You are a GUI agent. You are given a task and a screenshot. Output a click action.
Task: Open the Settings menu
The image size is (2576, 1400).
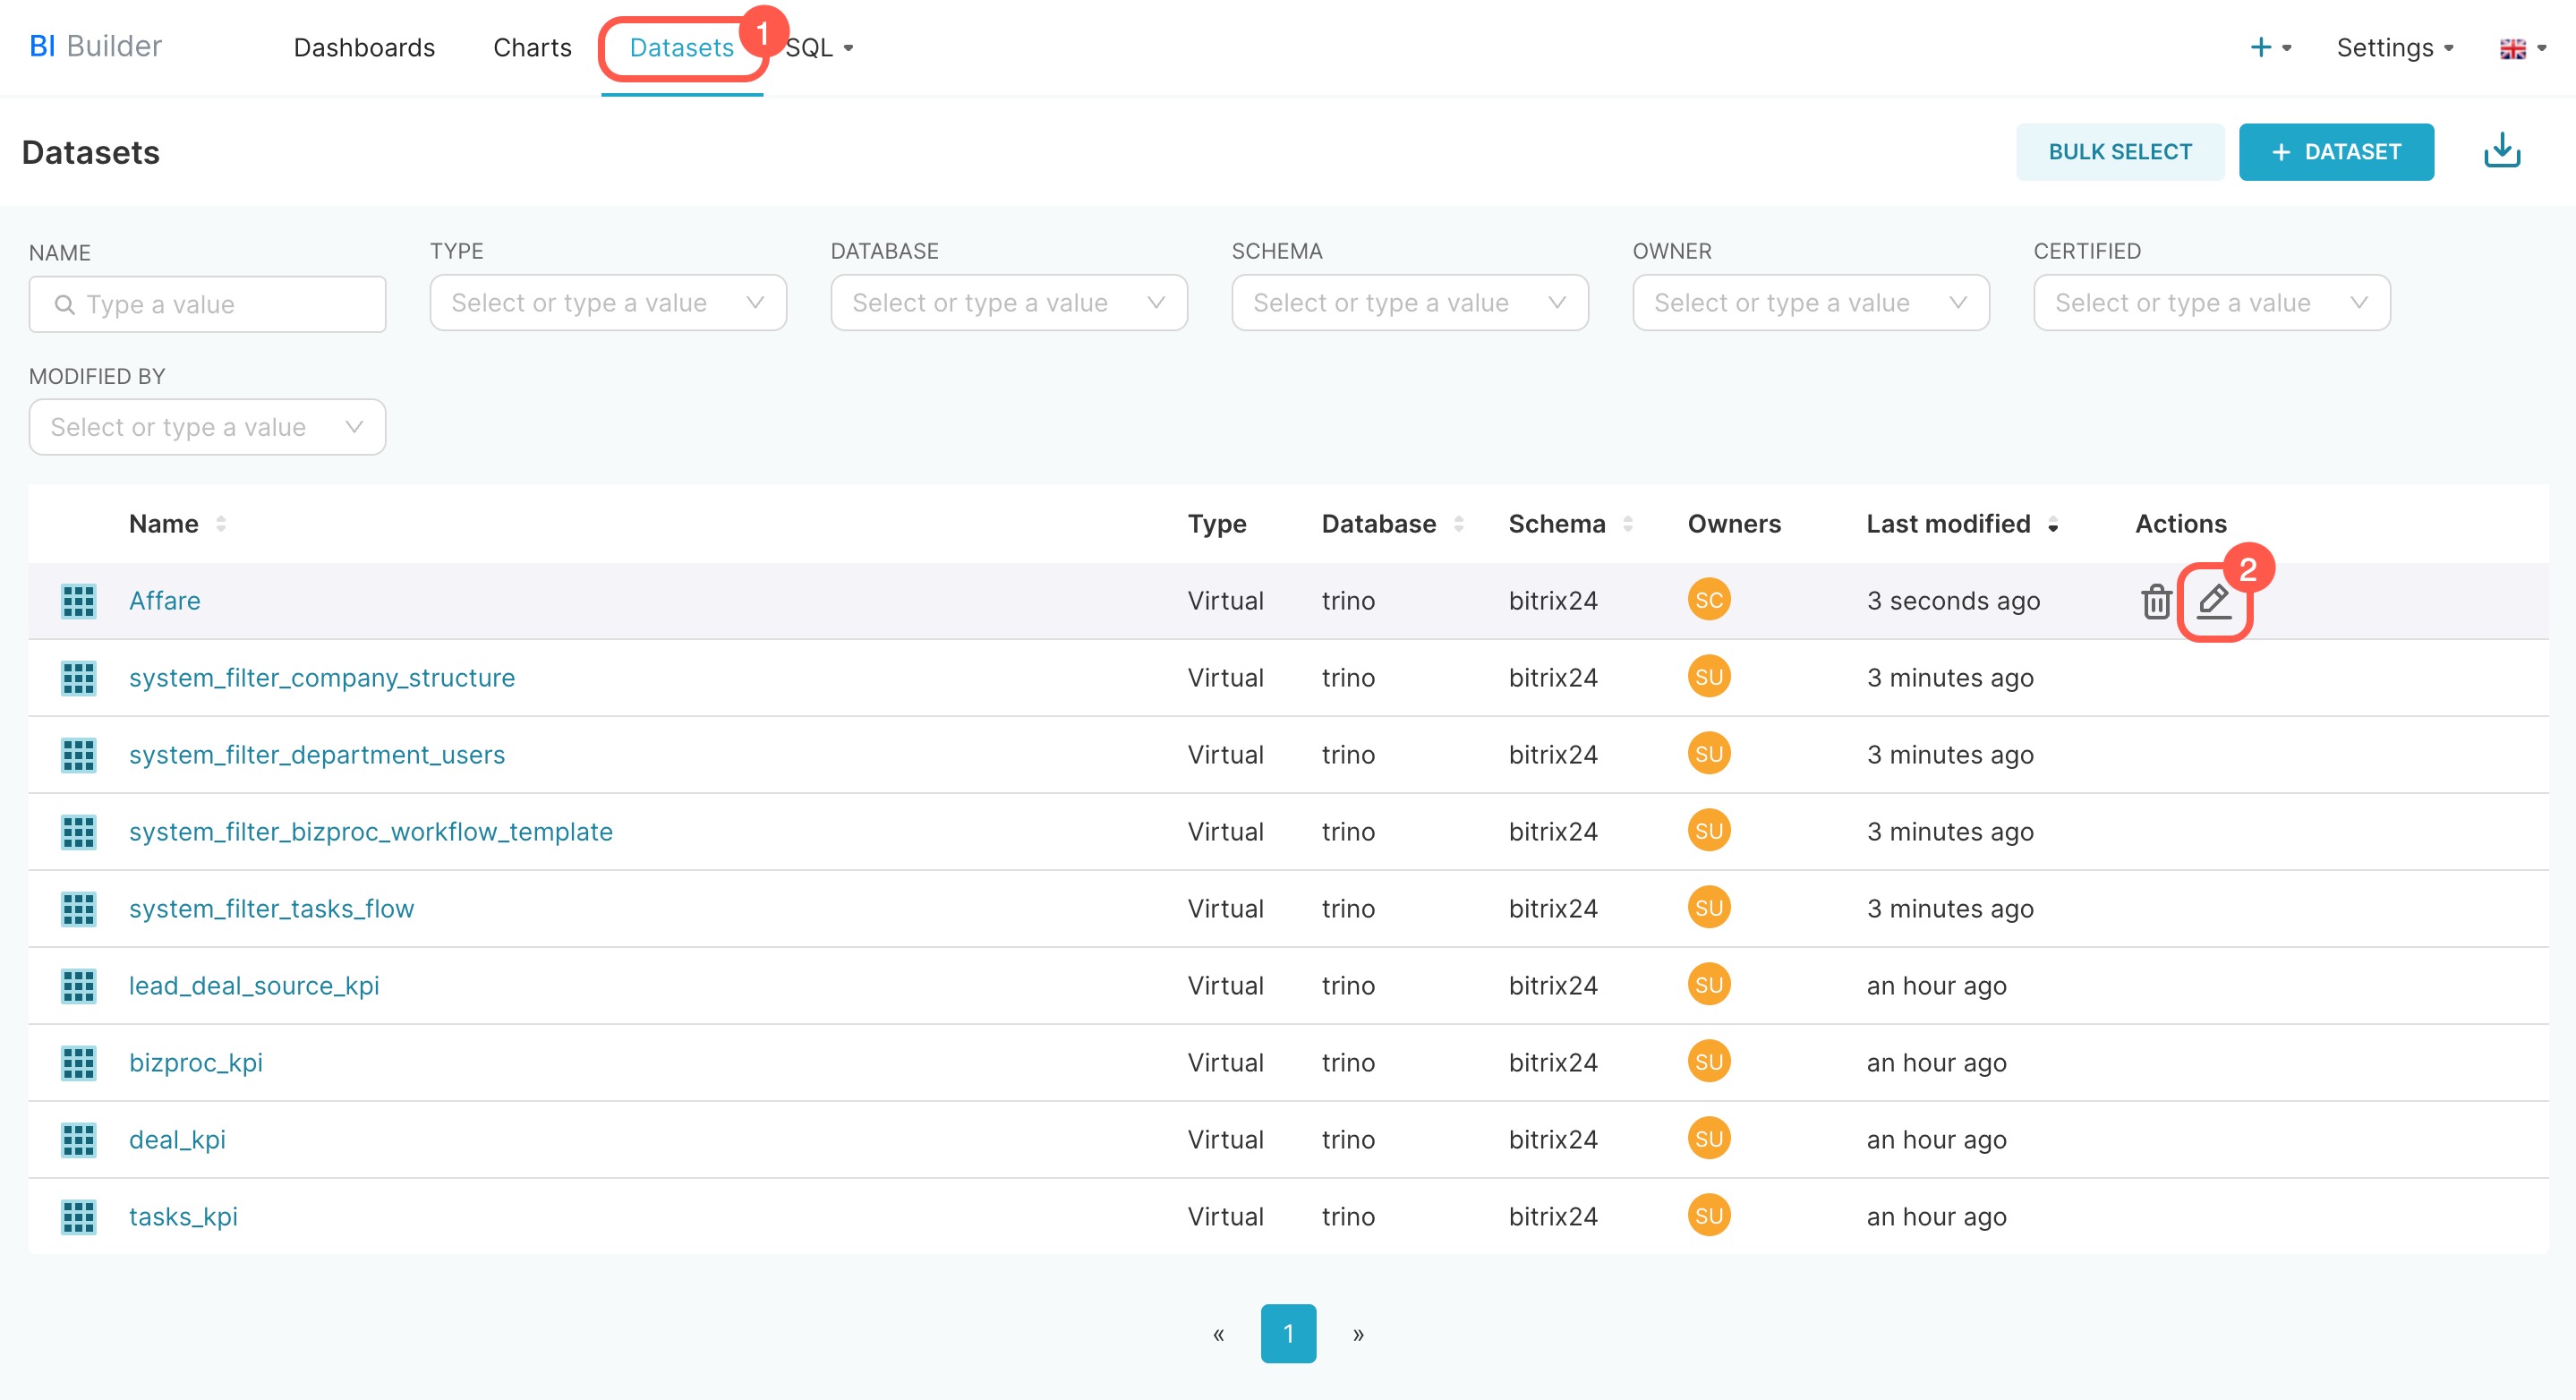pyautogui.click(x=2394, y=47)
